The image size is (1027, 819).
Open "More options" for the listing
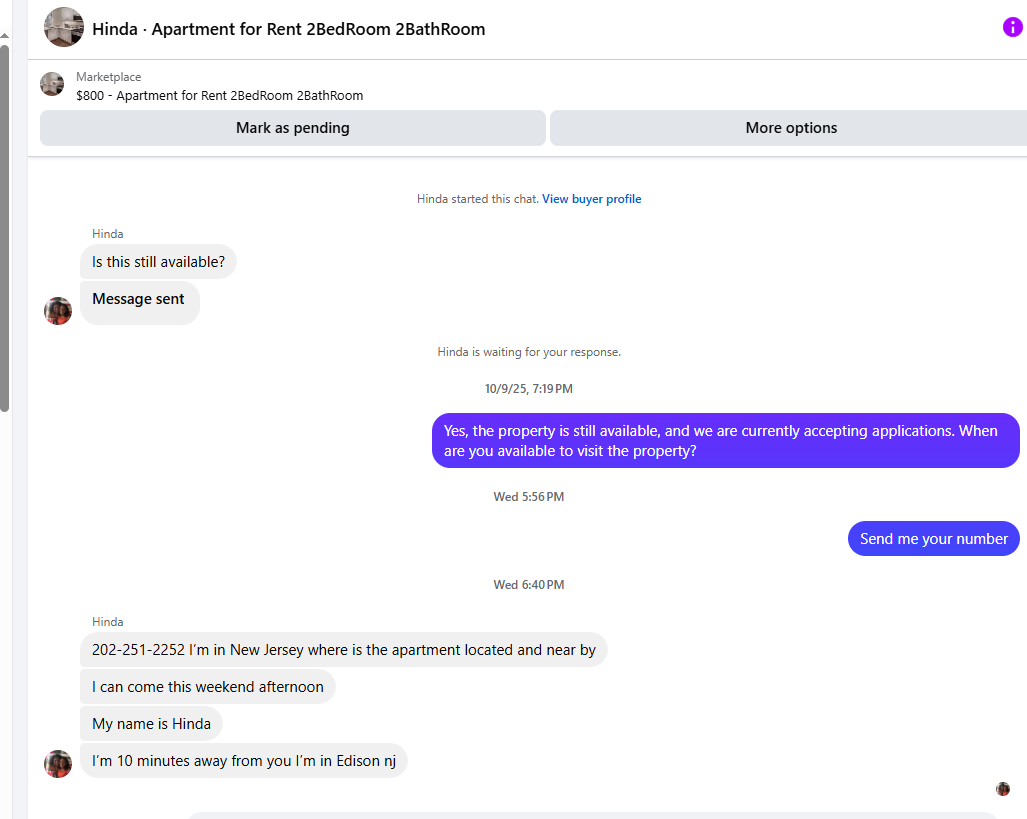(790, 128)
